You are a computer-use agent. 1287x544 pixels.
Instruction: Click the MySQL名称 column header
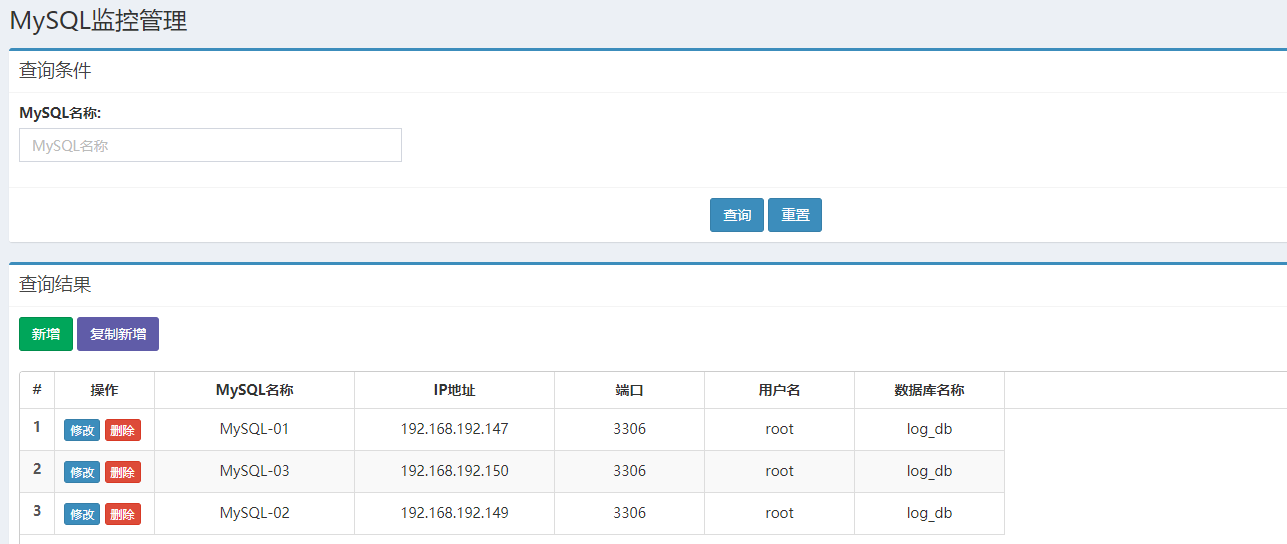(x=255, y=390)
